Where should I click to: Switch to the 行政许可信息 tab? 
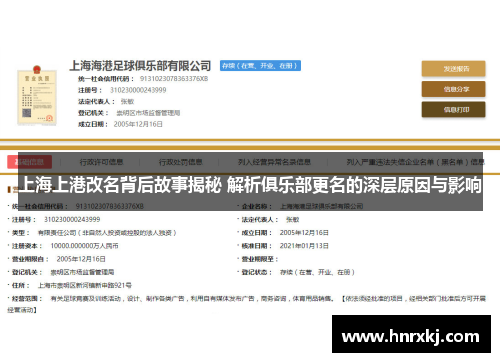coord(101,162)
